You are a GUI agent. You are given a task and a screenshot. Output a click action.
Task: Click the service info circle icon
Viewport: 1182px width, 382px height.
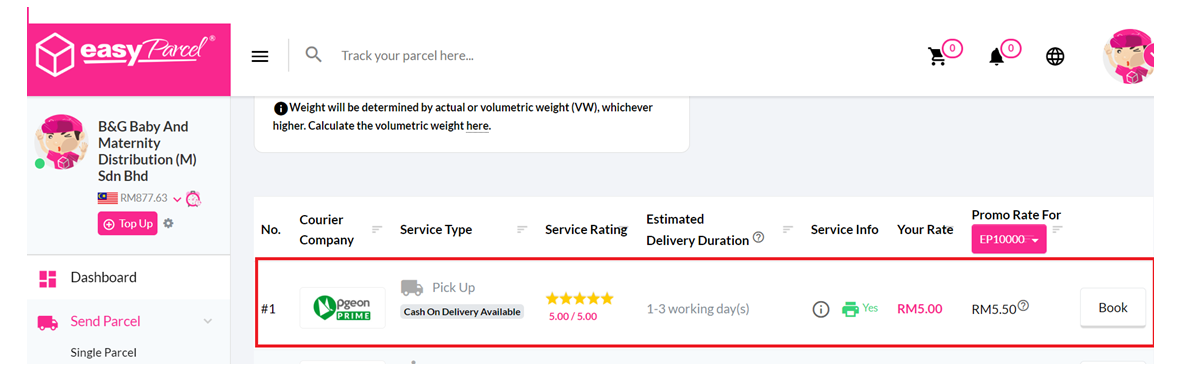click(821, 309)
